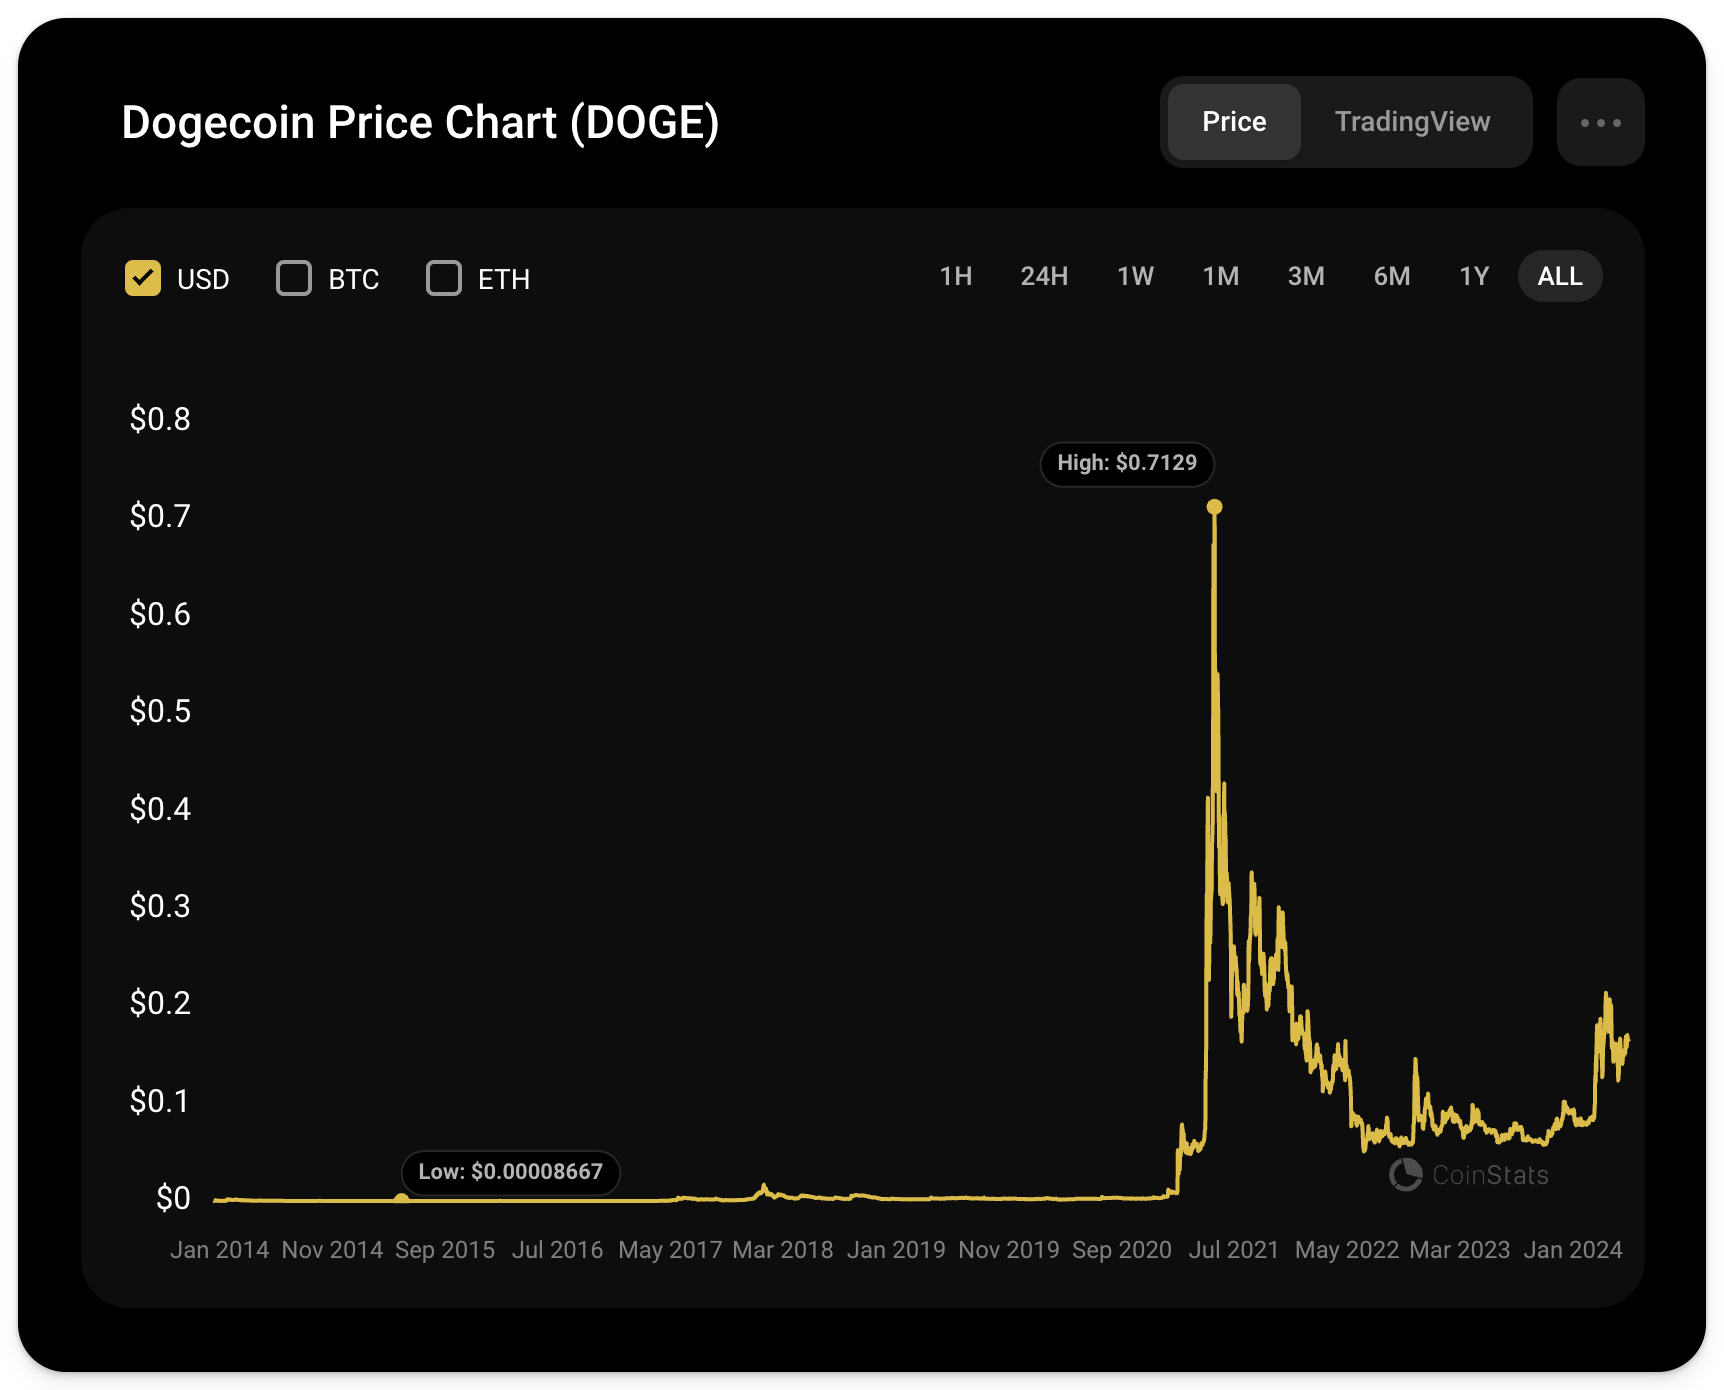Select the ALL time range
This screenshot has width=1724, height=1390.
[x=1560, y=276]
